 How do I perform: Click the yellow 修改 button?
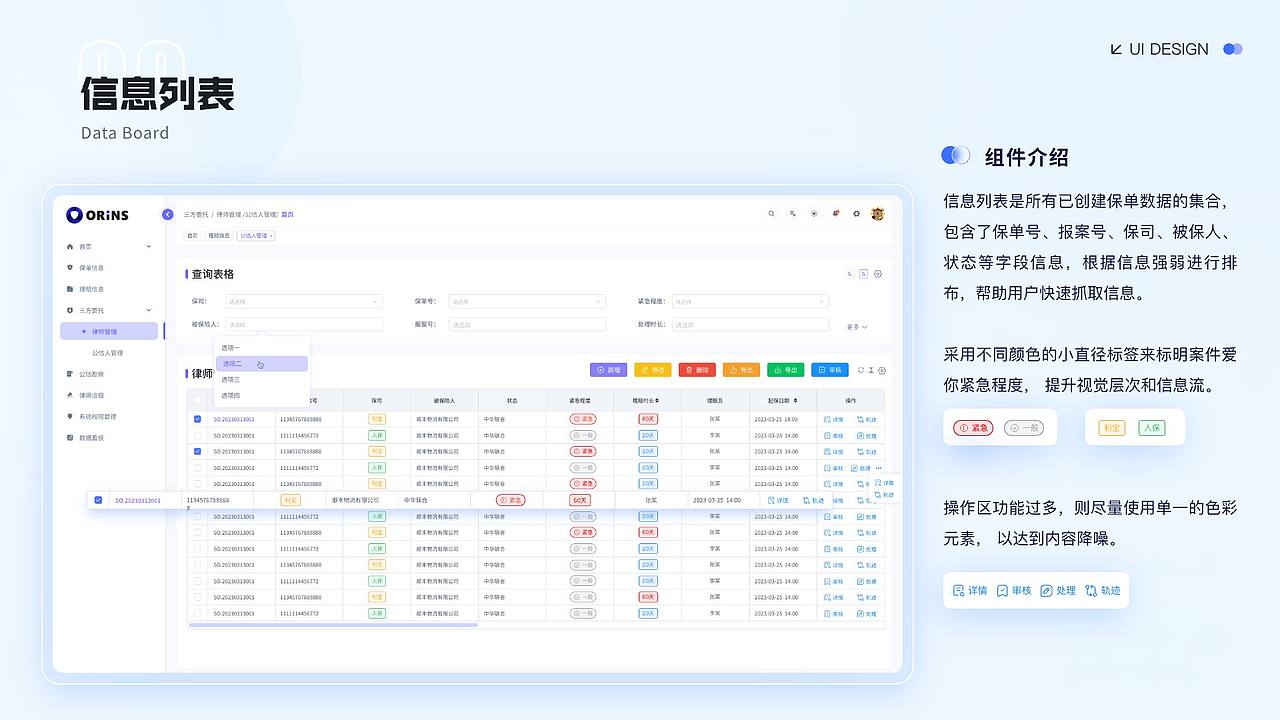[653, 370]
